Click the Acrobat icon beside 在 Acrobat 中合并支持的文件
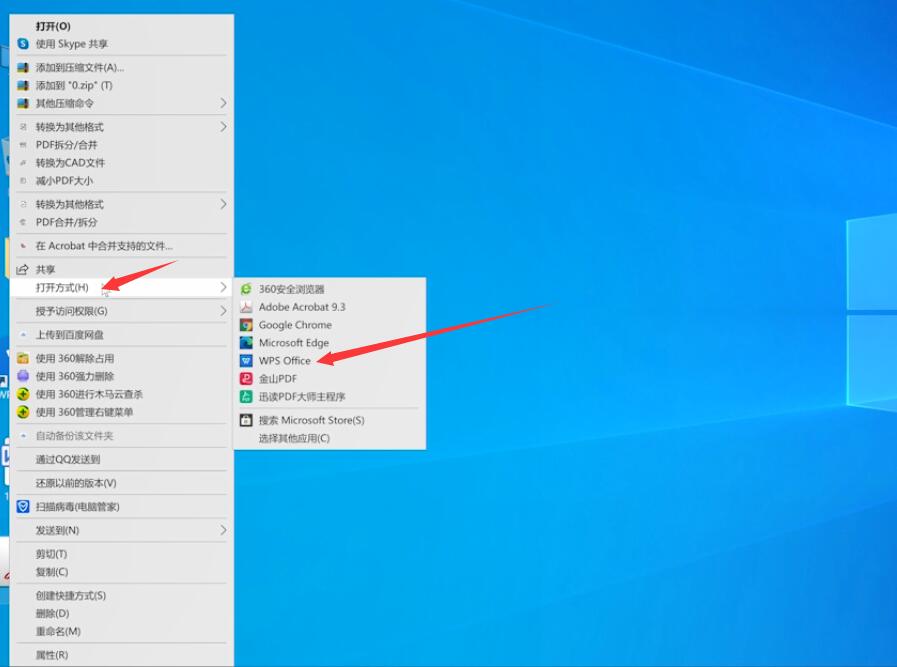 point(23,246)
